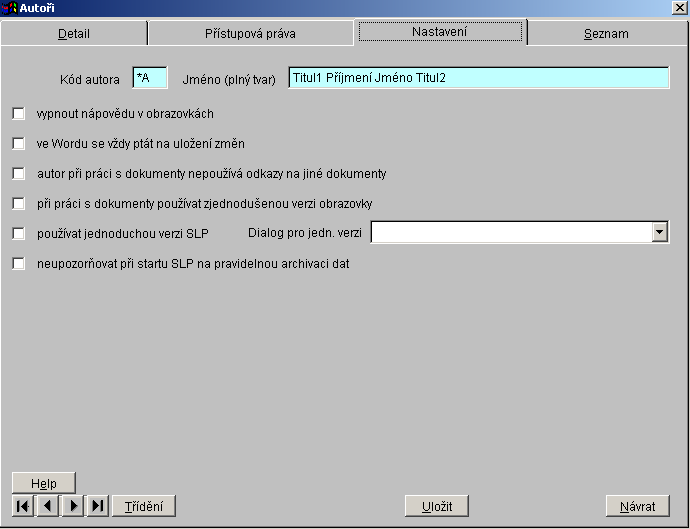Open the Třídění sorting button
The height and width of the screenshot is (529, 690).
tap(144, 506)
